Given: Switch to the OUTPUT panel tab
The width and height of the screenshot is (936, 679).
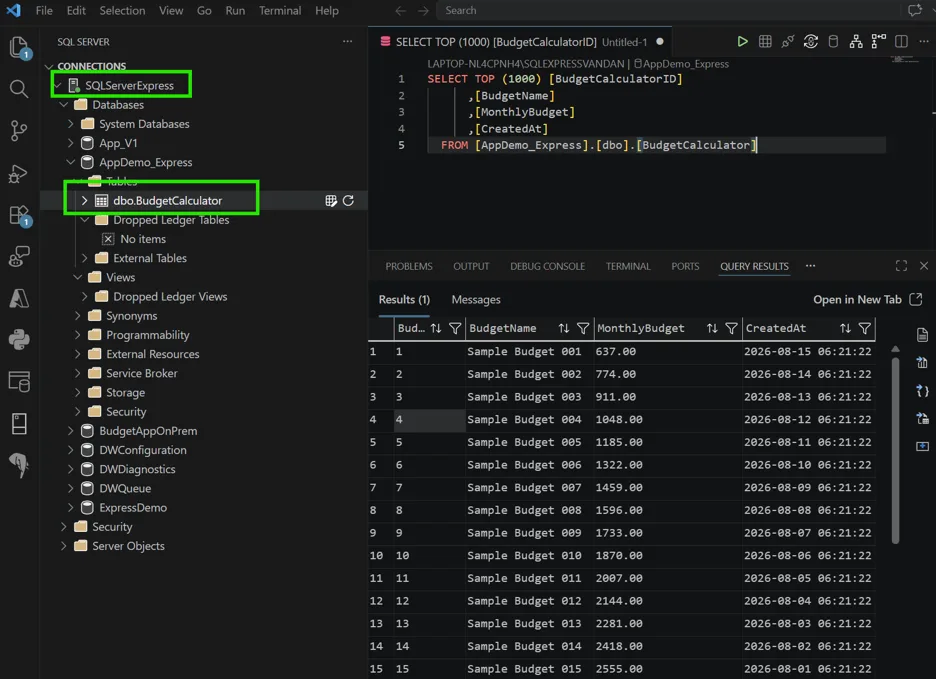Looking at the screenshot, I should (471, 266).
